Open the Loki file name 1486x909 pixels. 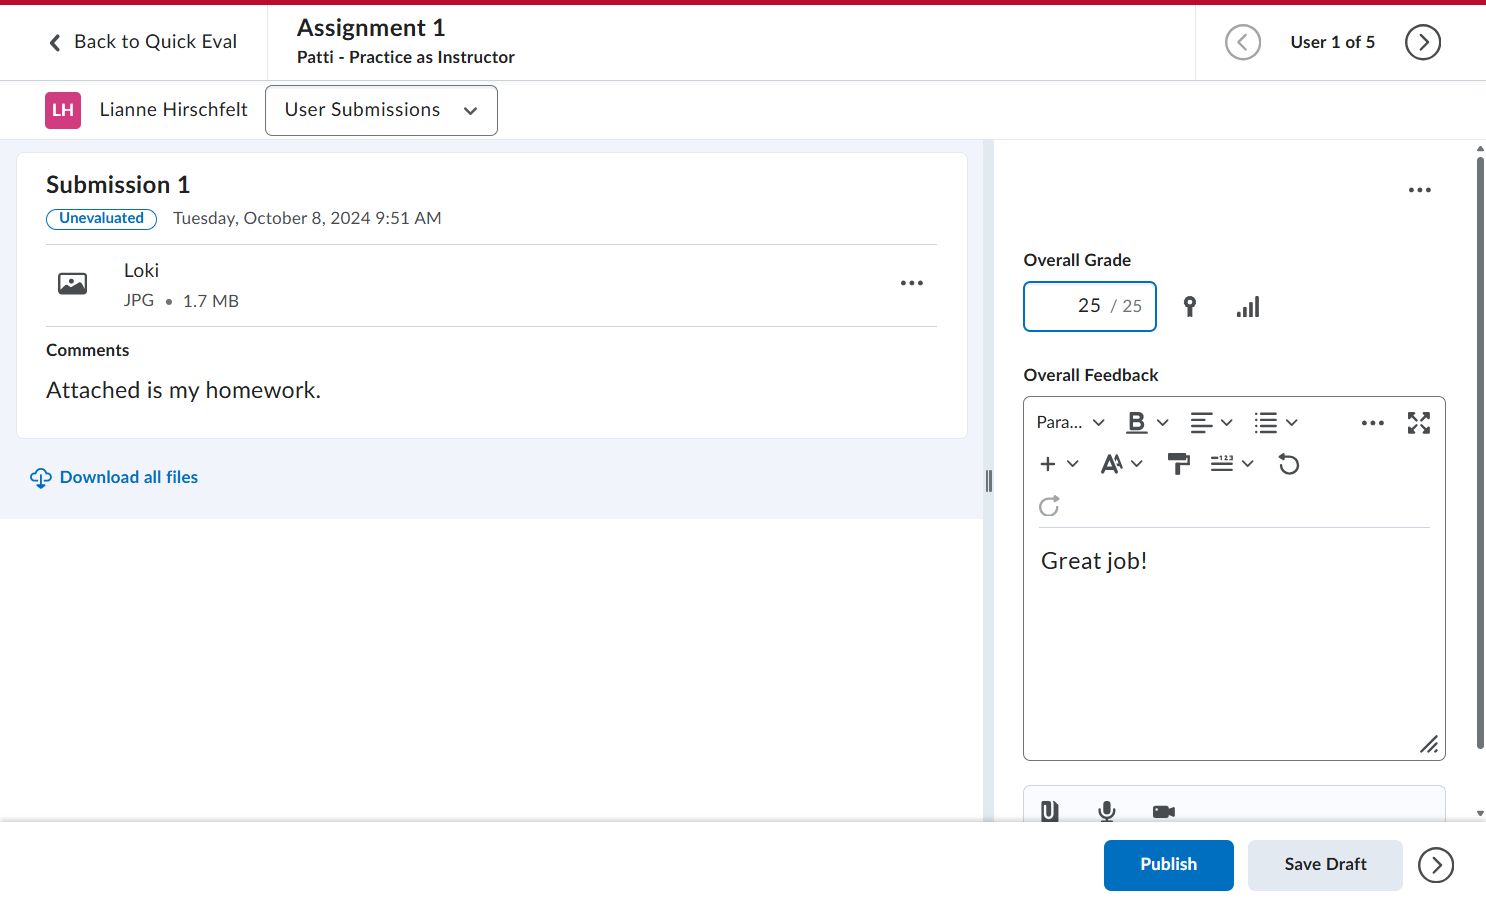point(141,271)
